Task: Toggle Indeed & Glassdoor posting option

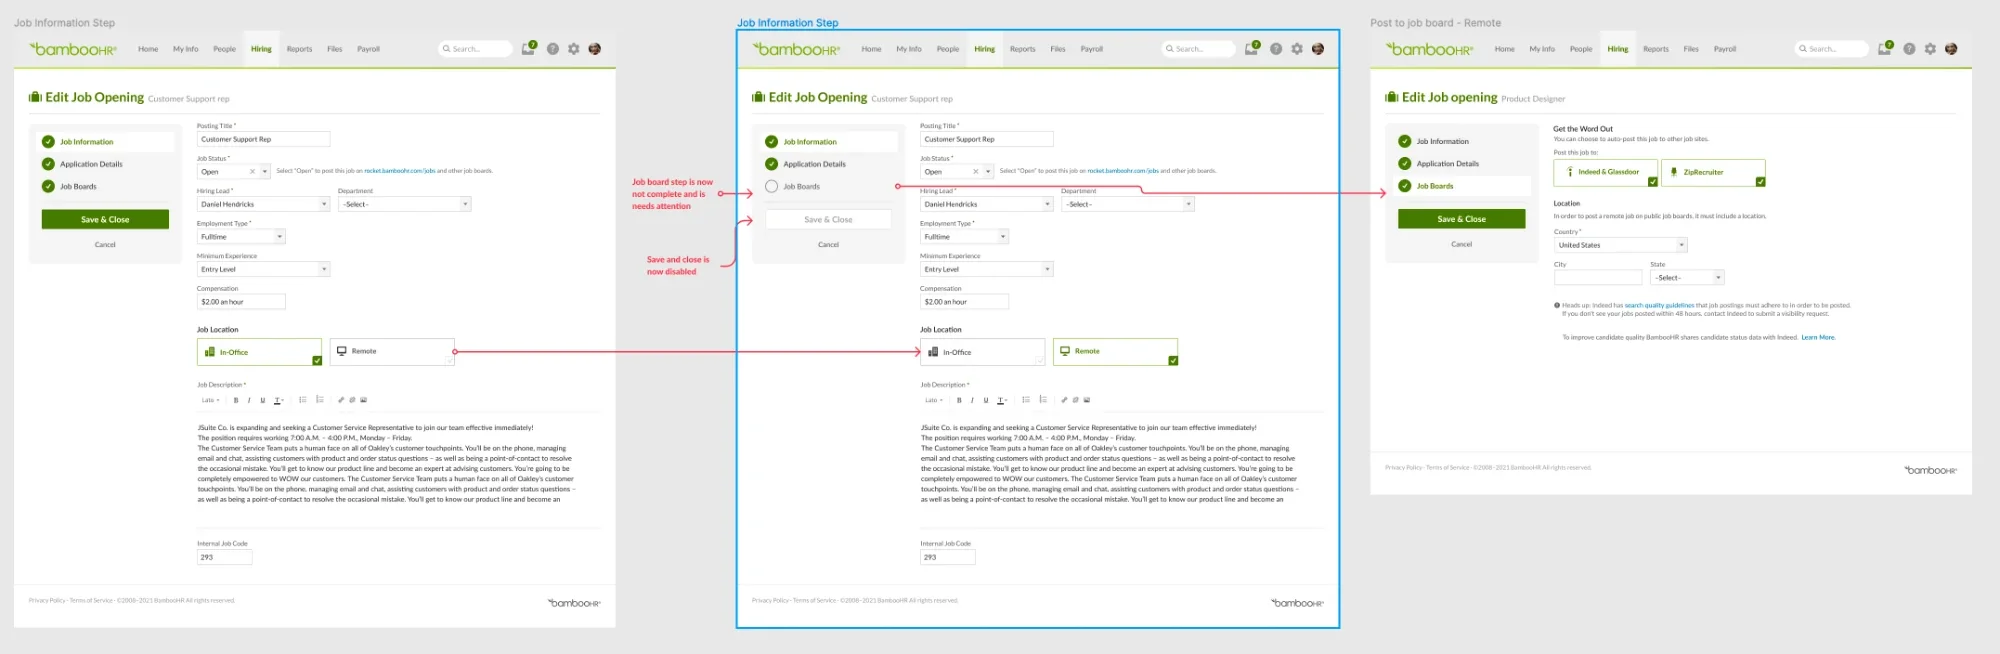Action: (1606, 172)
